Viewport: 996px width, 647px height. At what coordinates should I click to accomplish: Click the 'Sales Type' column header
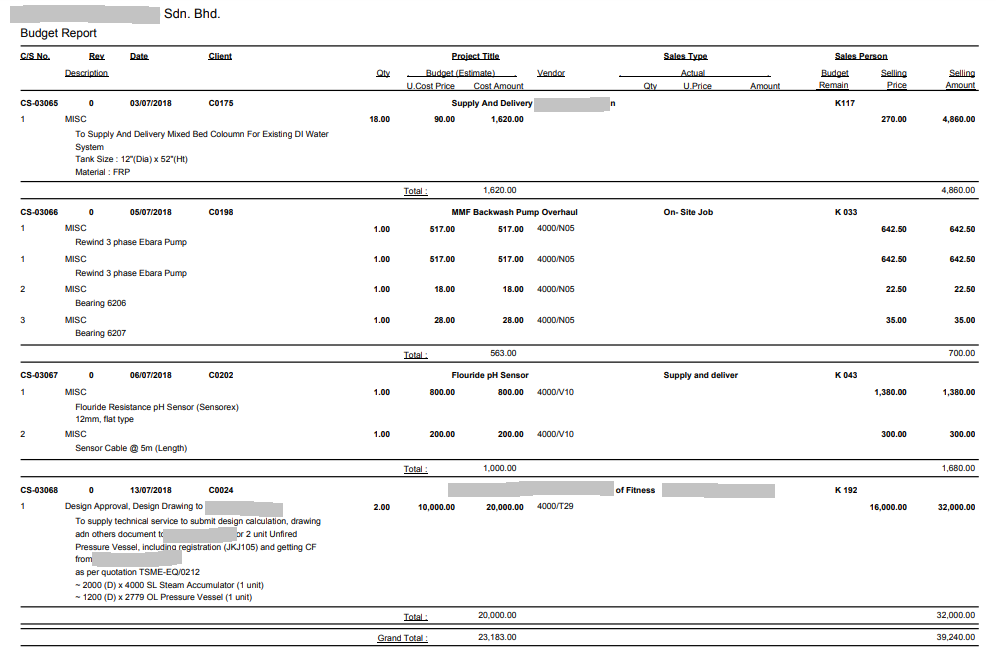[x=685, y=56]
